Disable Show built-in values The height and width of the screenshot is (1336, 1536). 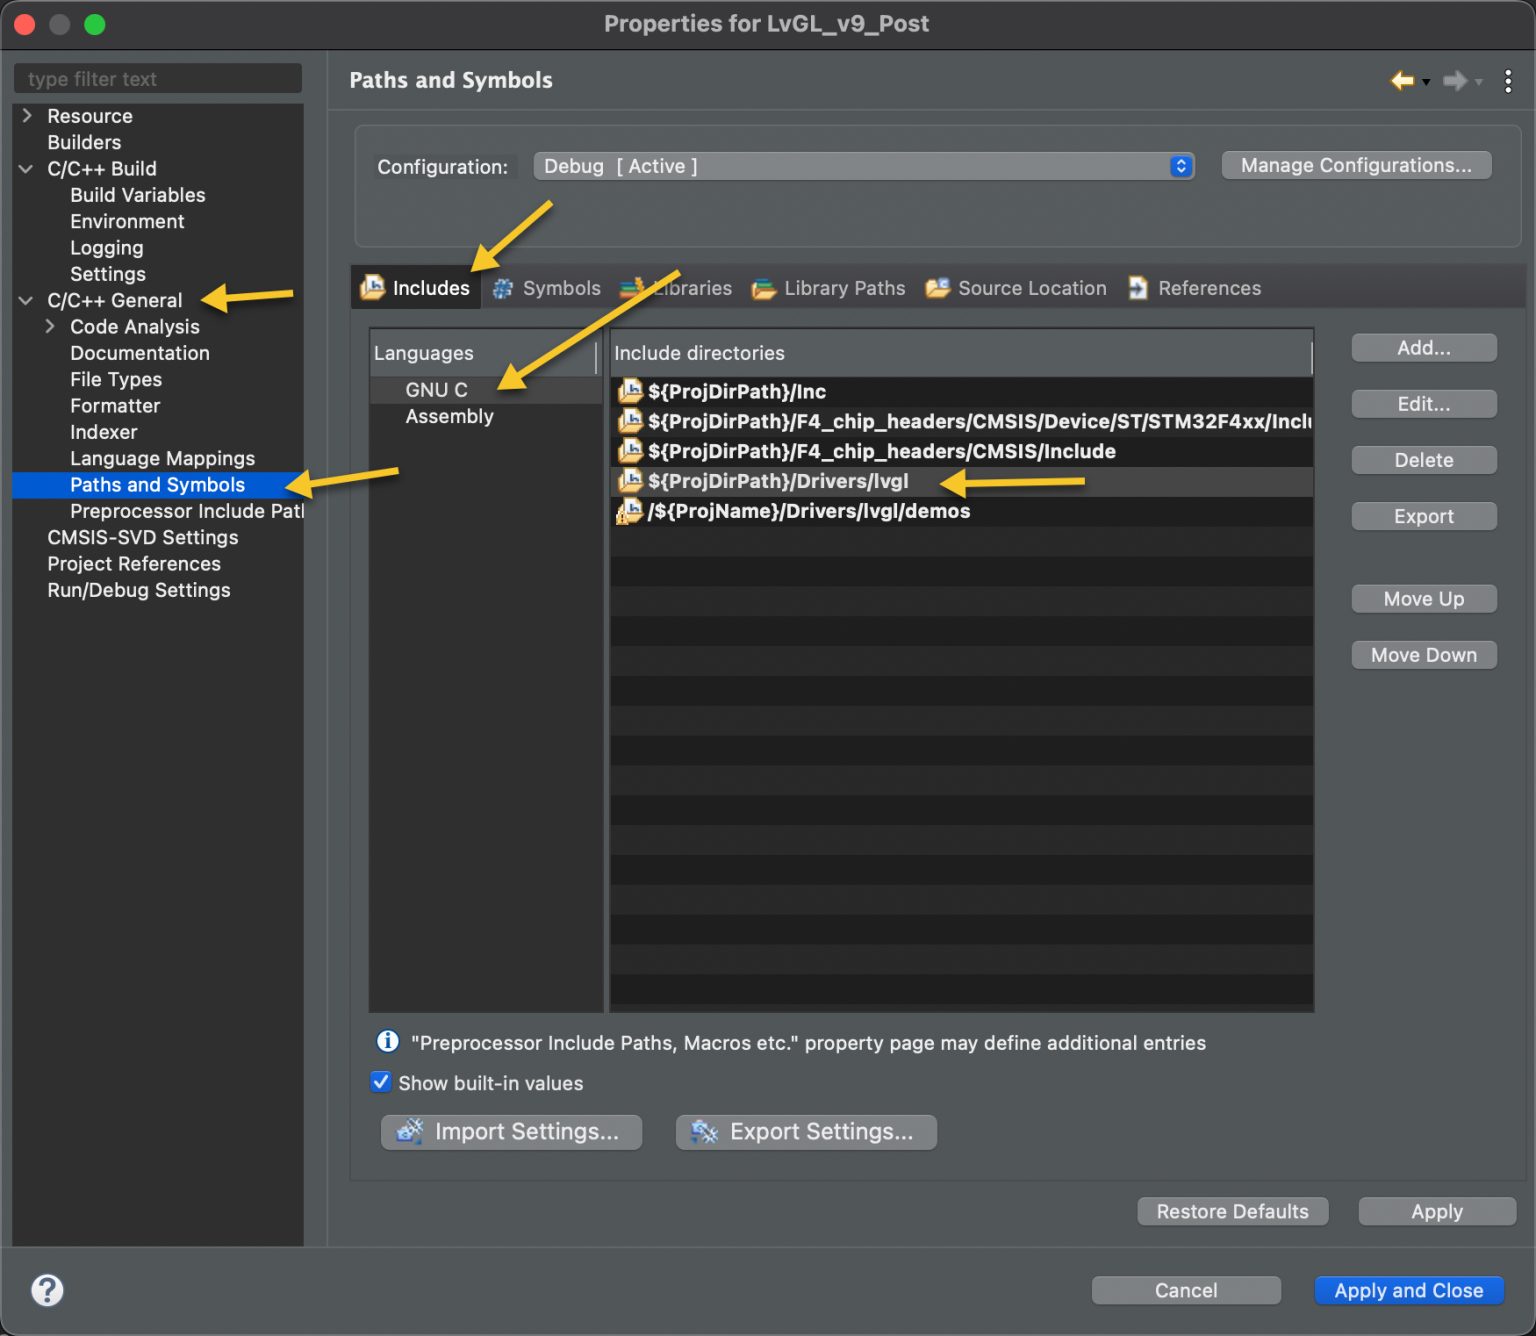[380, 1082]
